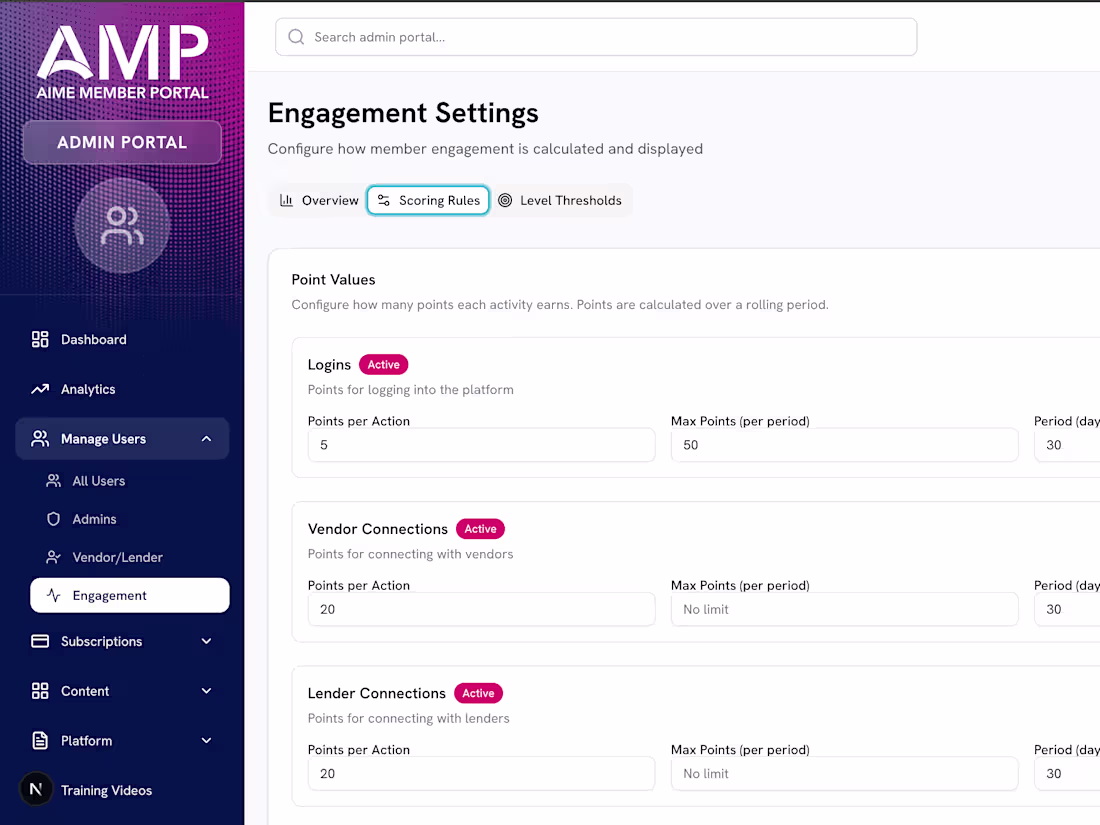Click the search magnifier icon
The height and width of the screenshot is (825, 1100).
coord(296,37)
